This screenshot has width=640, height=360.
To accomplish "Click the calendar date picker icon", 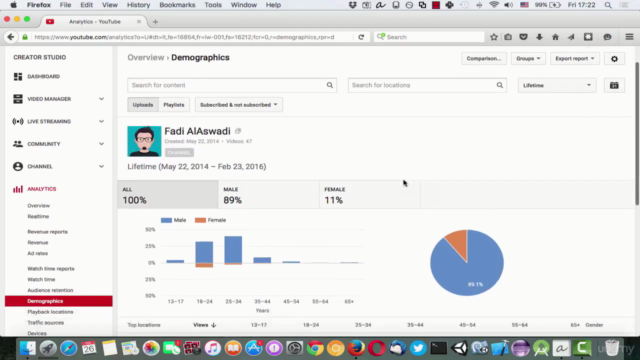I will [x=614, y=85].
